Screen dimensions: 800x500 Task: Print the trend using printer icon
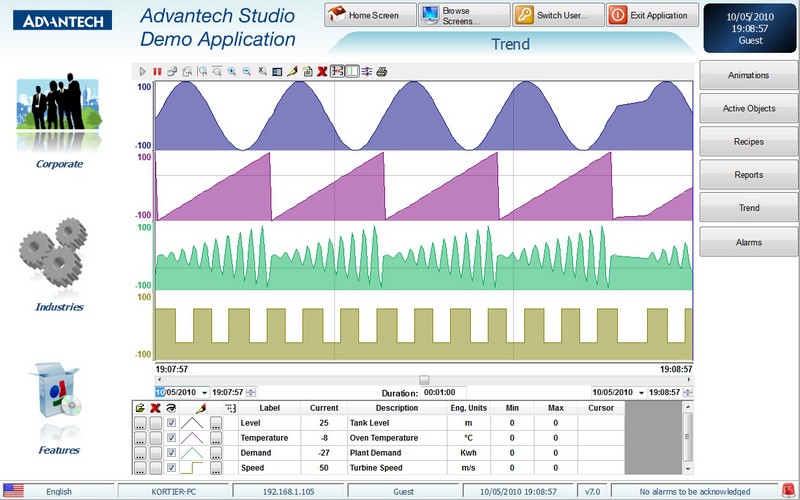pyautogui.click(x=382, y=72)
